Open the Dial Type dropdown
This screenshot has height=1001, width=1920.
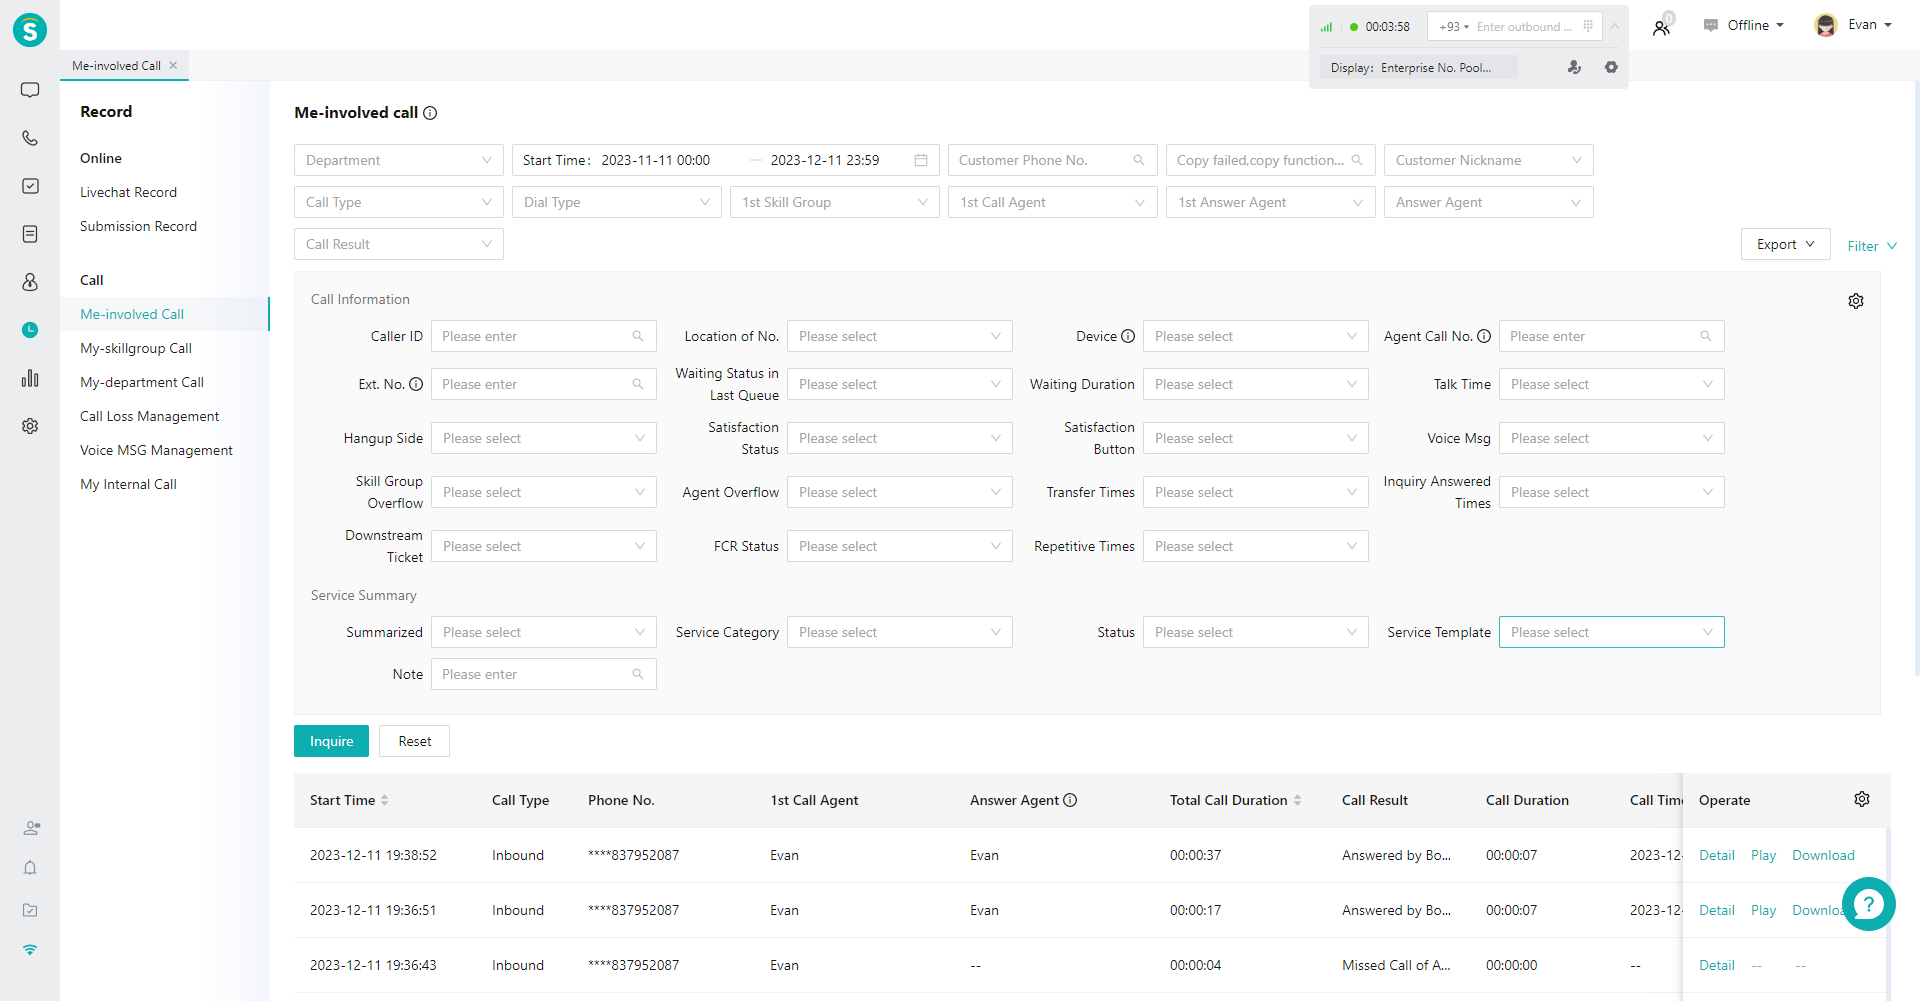617,202
